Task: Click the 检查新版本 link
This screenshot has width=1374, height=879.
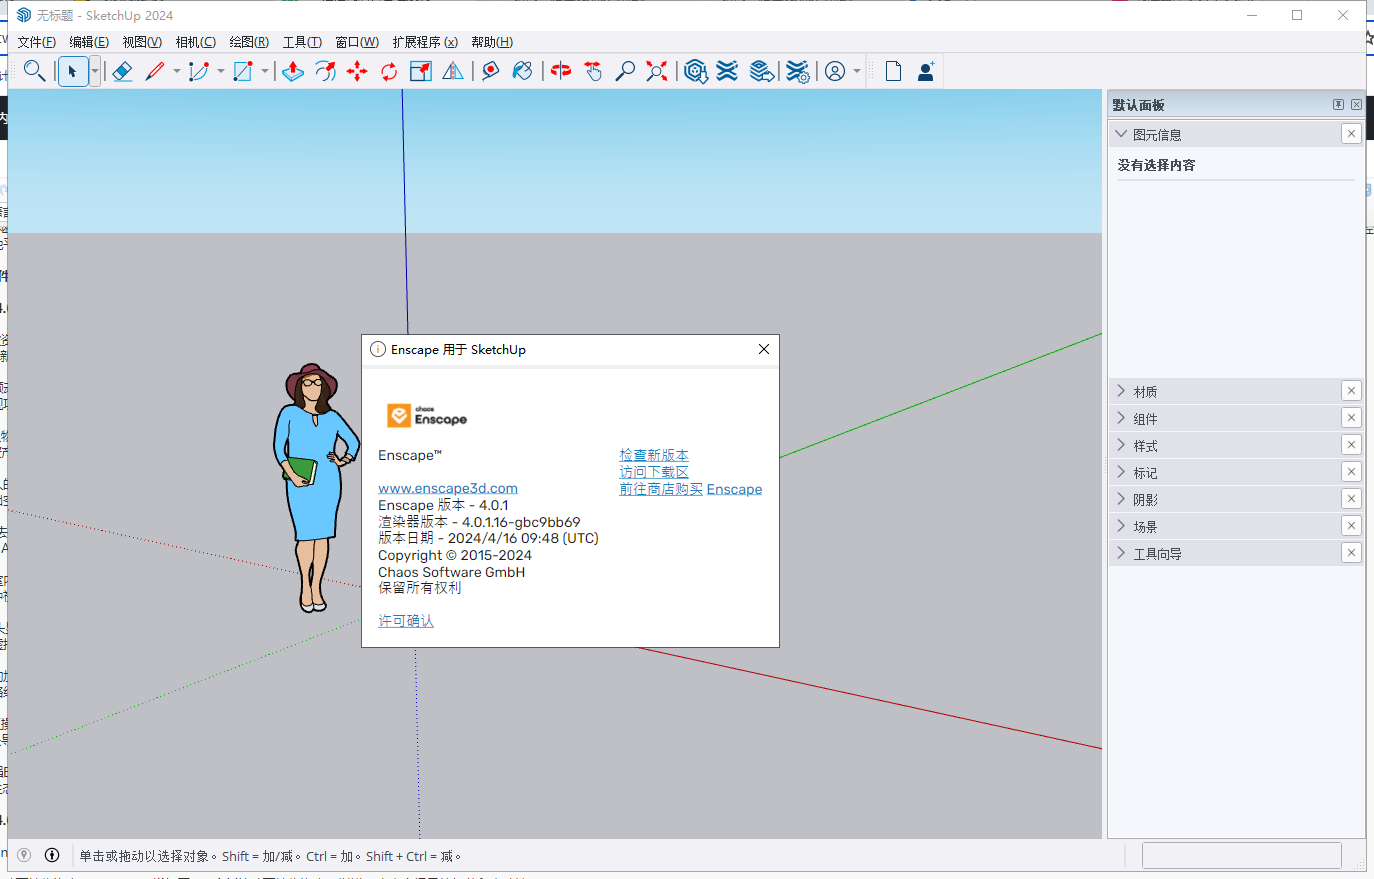Action: [654, 455]
